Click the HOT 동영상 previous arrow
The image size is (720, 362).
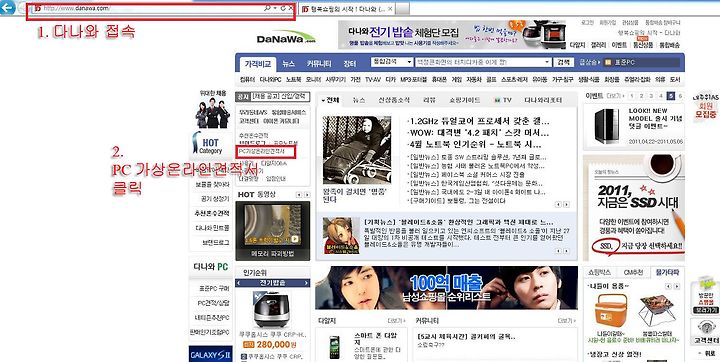pos(299,195)
